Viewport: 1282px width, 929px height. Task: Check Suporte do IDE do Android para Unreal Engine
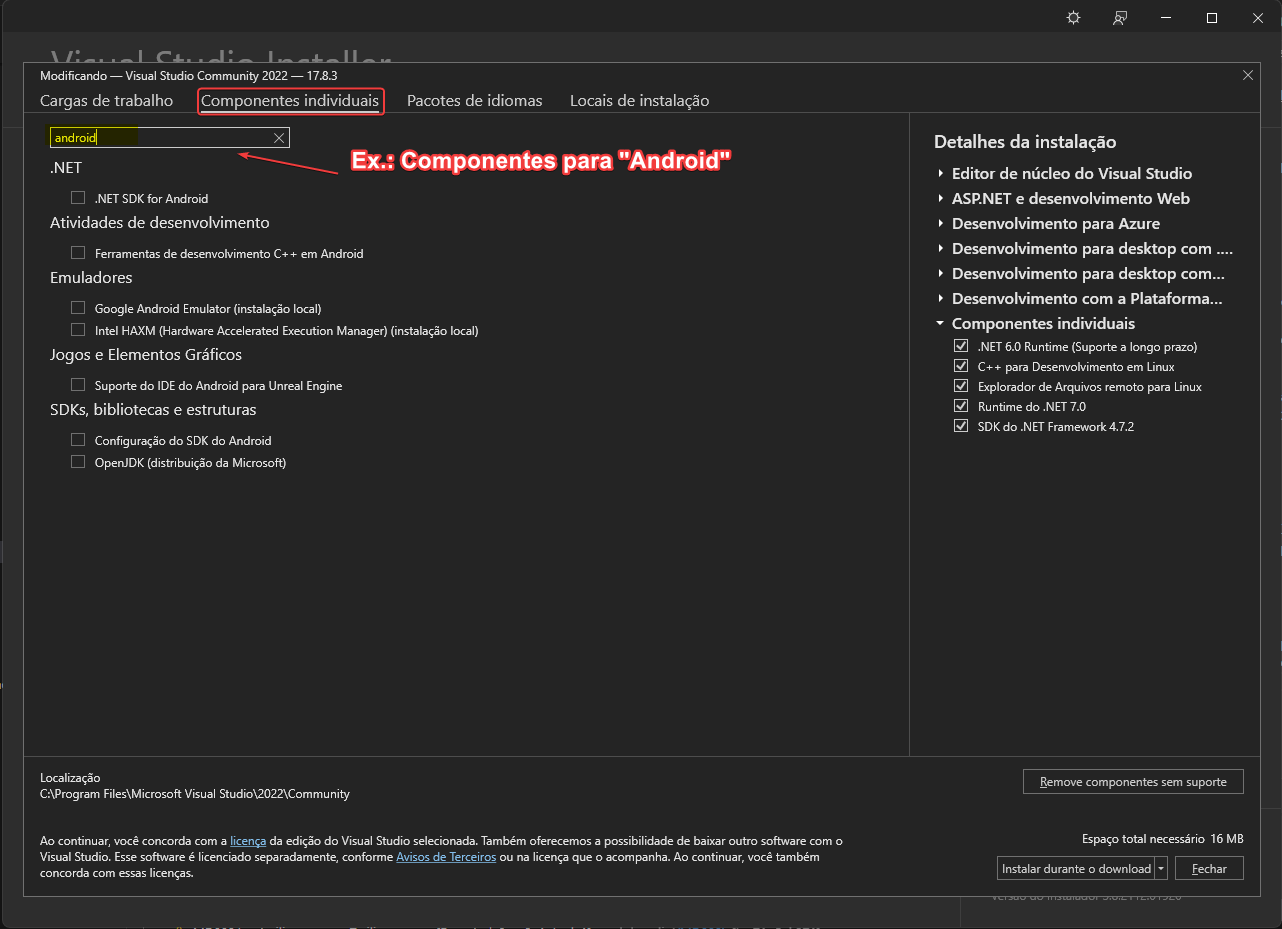78,384
